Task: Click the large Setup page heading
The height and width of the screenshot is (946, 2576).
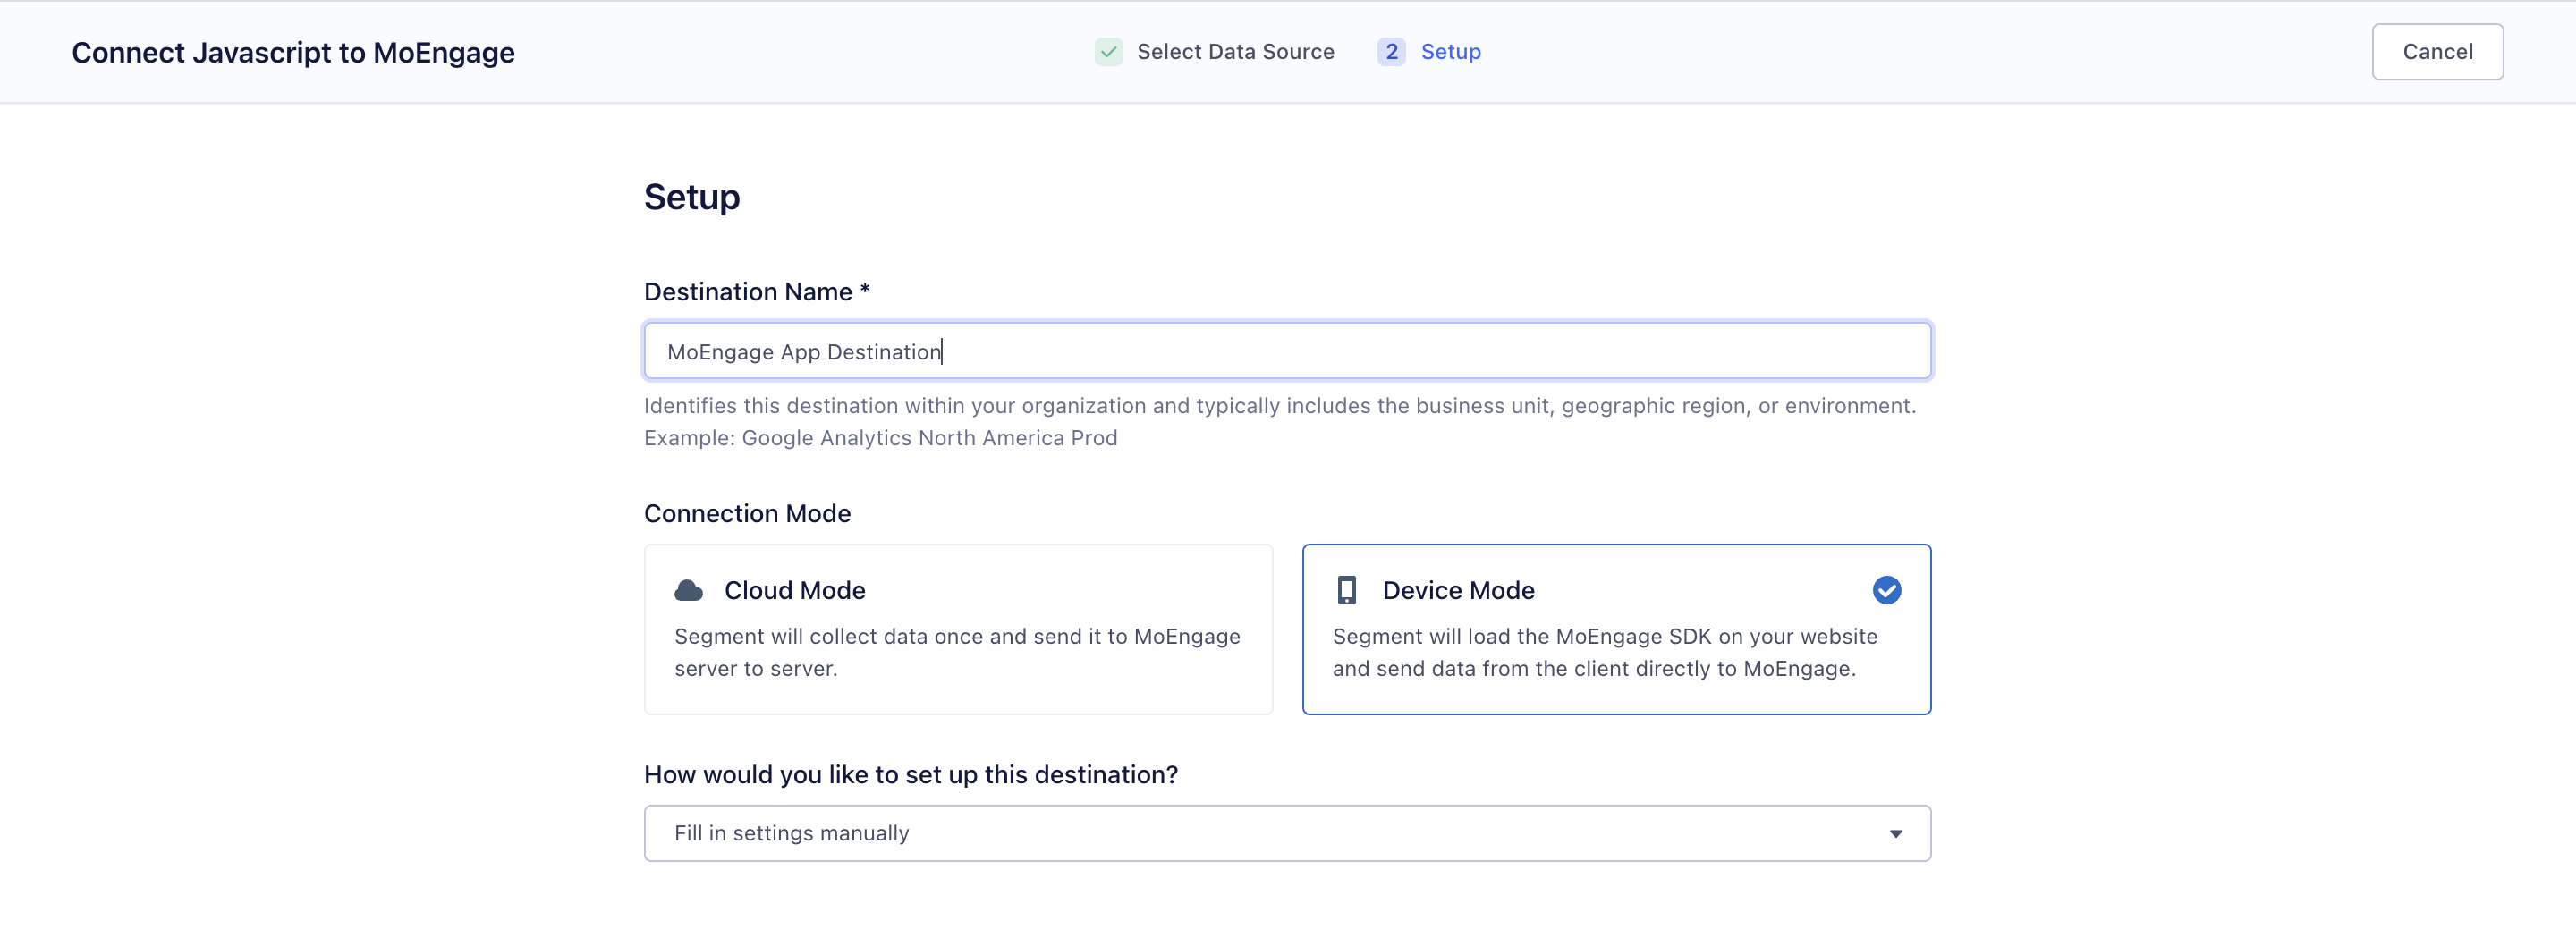Action: [x=691, y=197]
